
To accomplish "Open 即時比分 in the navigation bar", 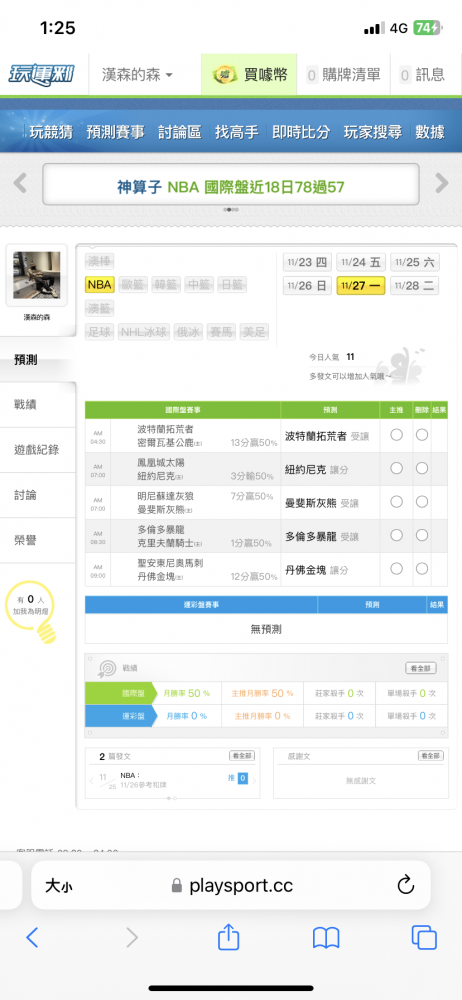I will [x=301, y=132].
